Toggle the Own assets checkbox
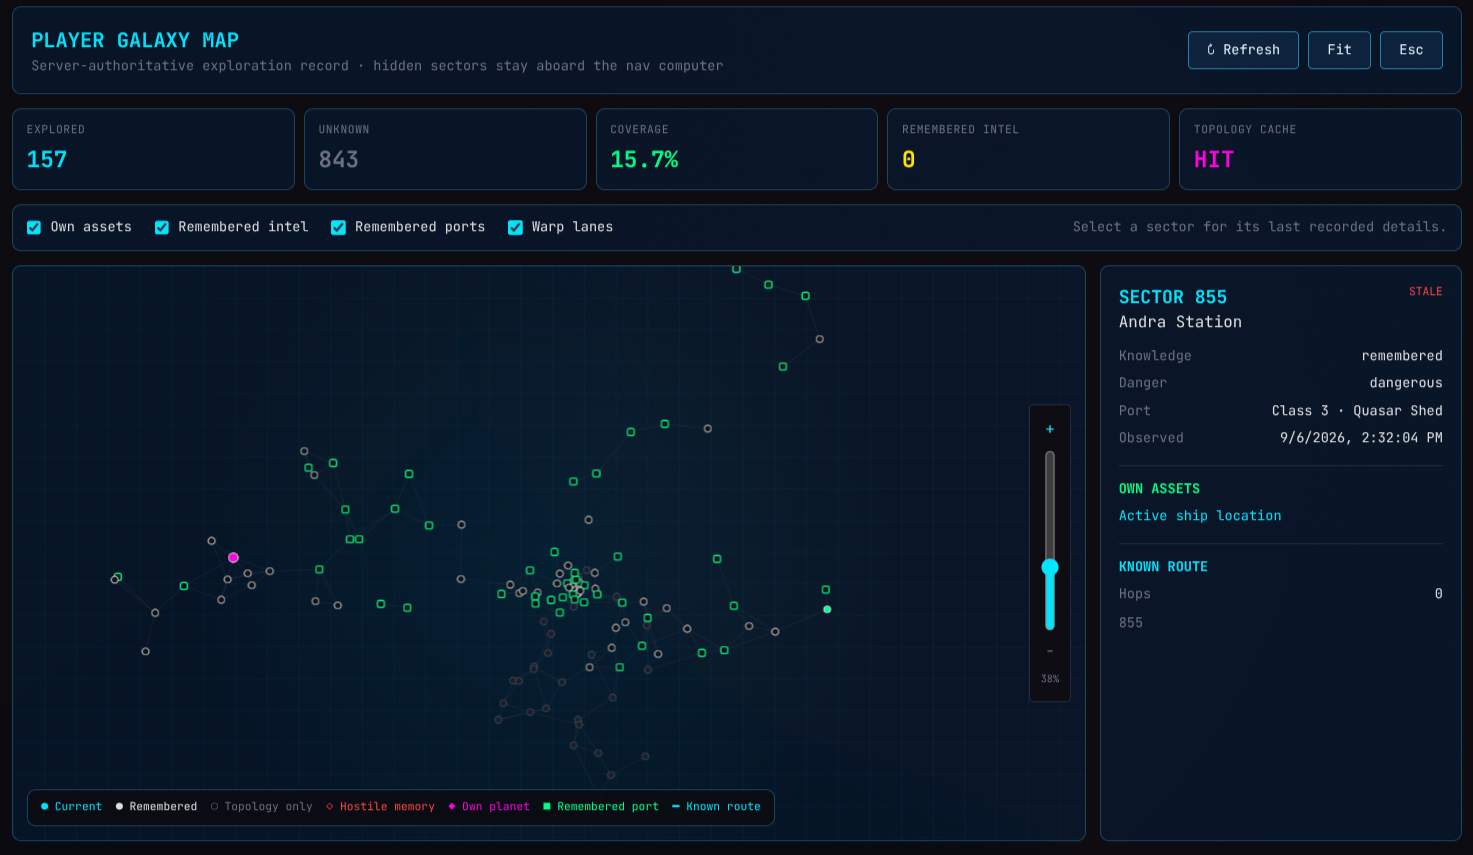Image resolution: width=1473 pixels, height=855 pixels. point(34,227)
